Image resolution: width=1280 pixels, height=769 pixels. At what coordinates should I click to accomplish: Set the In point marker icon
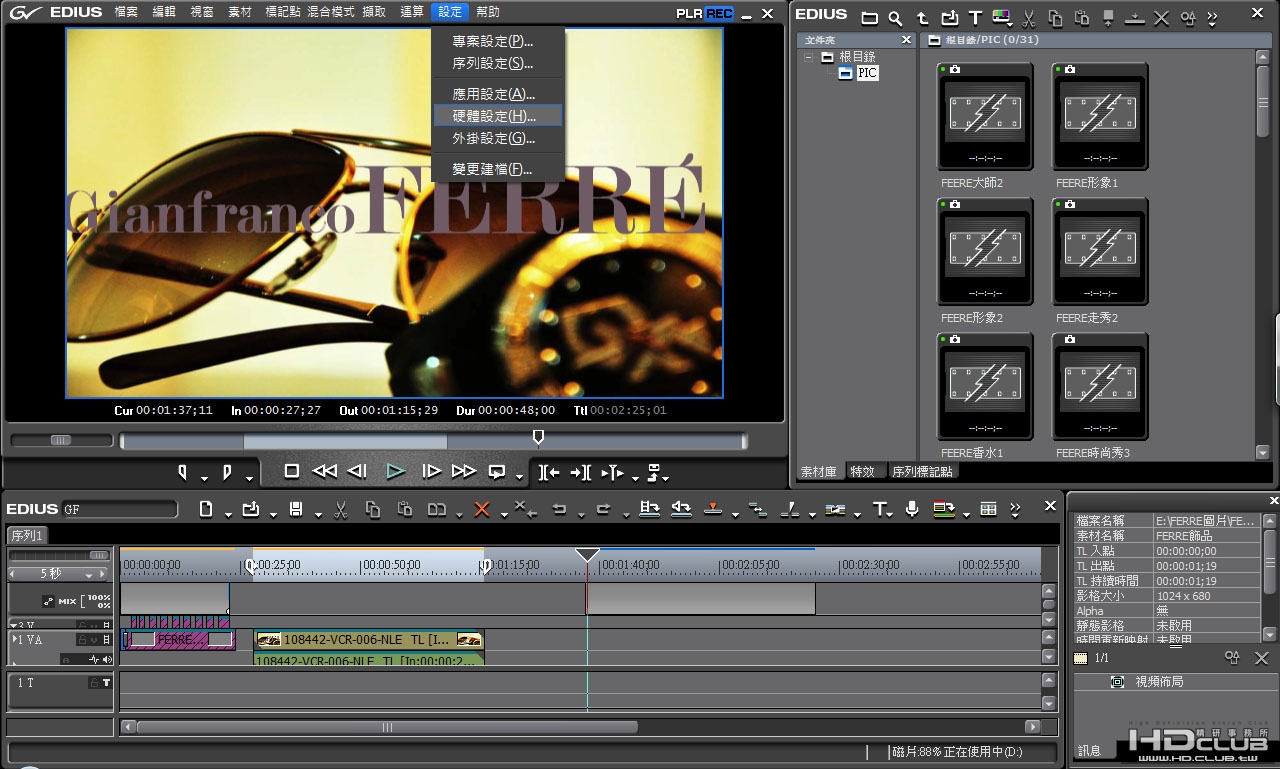183,472
